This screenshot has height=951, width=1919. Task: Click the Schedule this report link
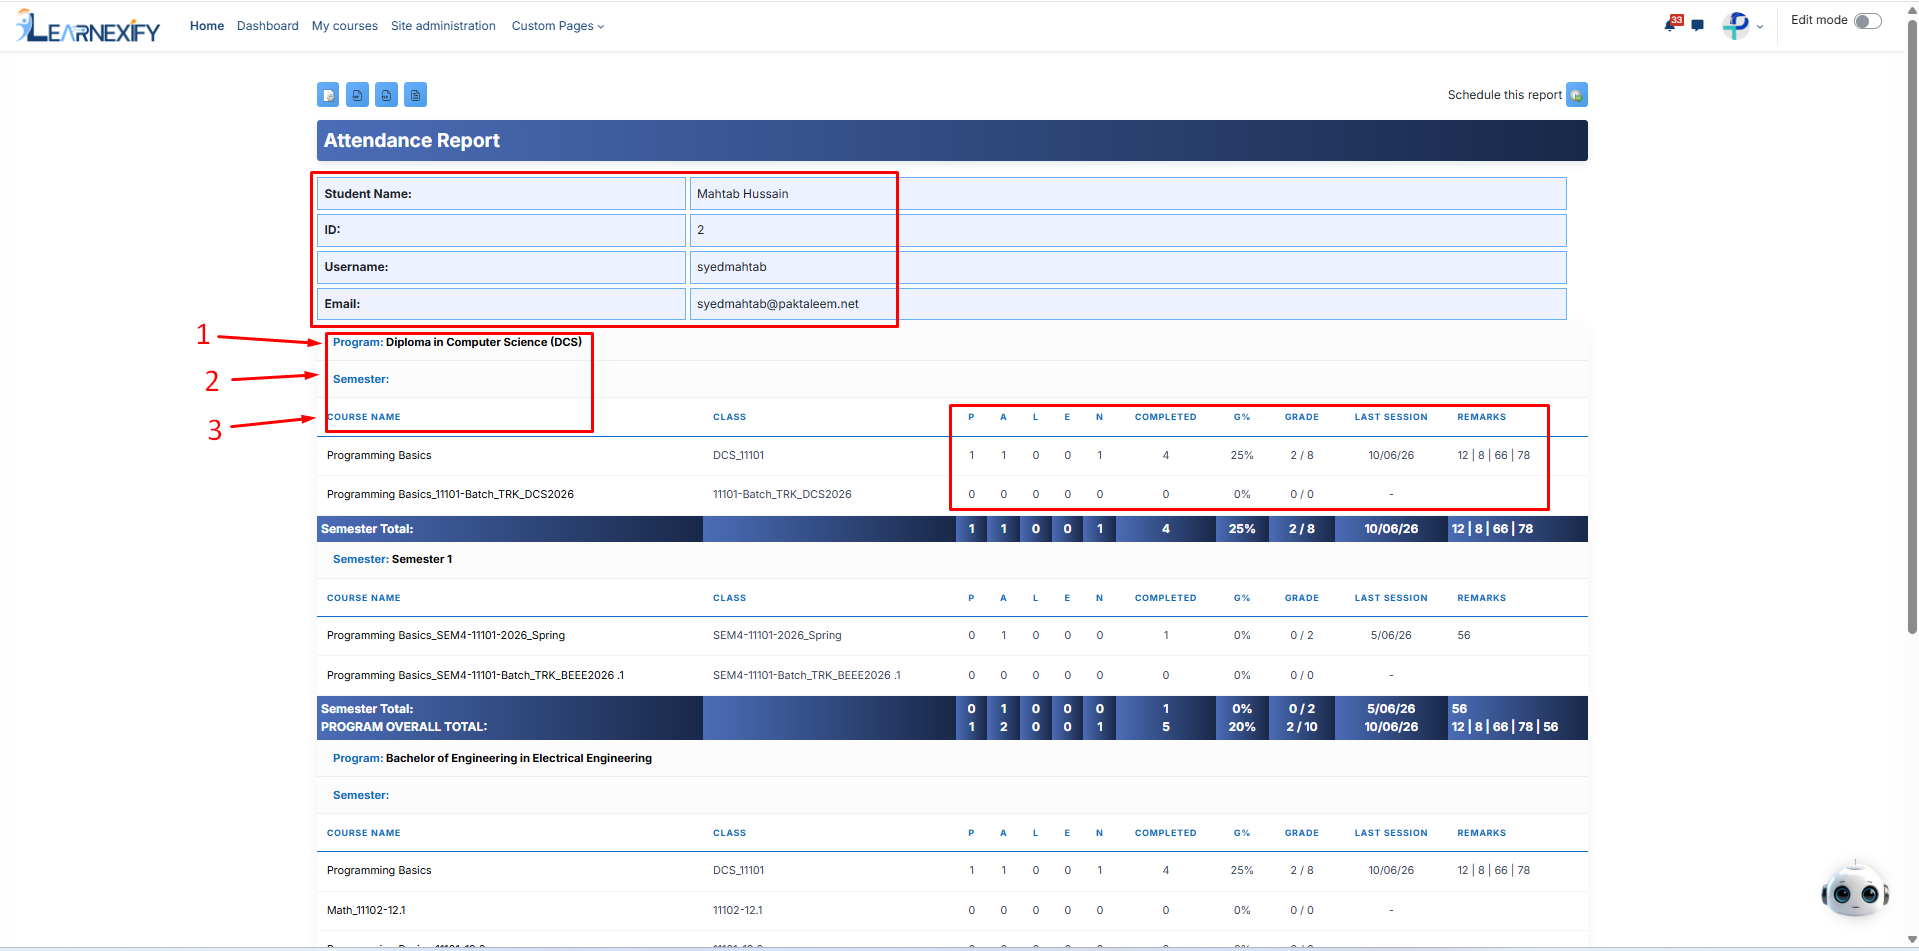pos(1504,95)
